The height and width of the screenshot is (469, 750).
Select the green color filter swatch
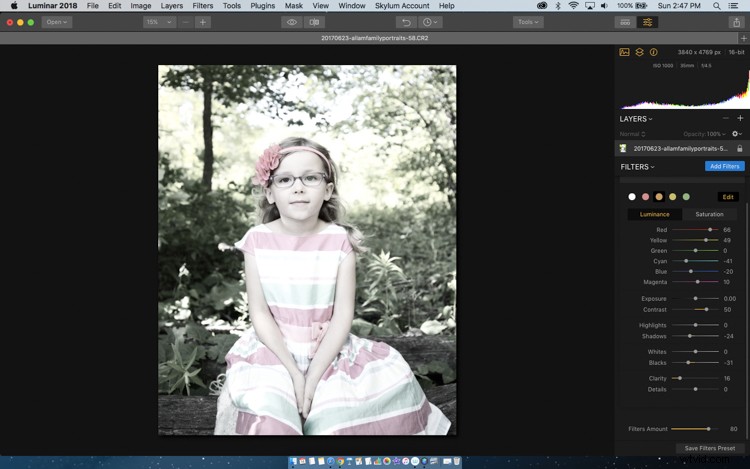[x=686, y=196]
